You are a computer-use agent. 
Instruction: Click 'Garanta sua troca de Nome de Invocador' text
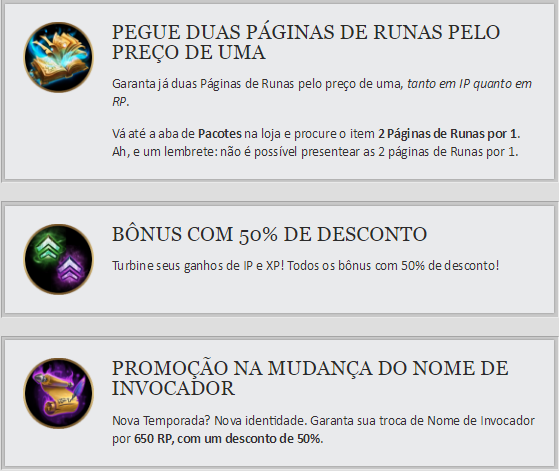click(422, 421)
